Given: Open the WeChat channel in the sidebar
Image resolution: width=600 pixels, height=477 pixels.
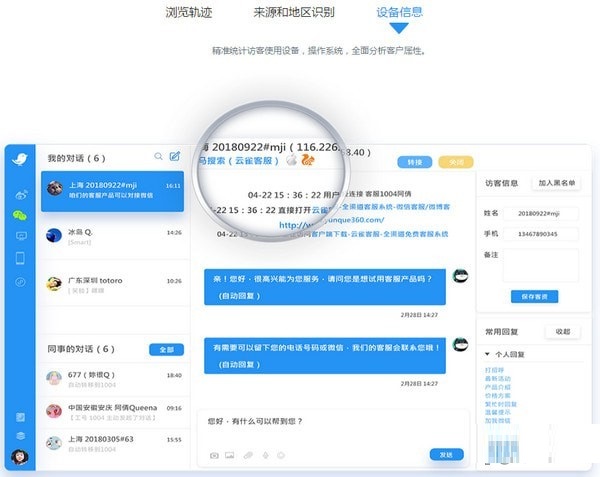Looking at the screenshot, I should click(20, 215).
